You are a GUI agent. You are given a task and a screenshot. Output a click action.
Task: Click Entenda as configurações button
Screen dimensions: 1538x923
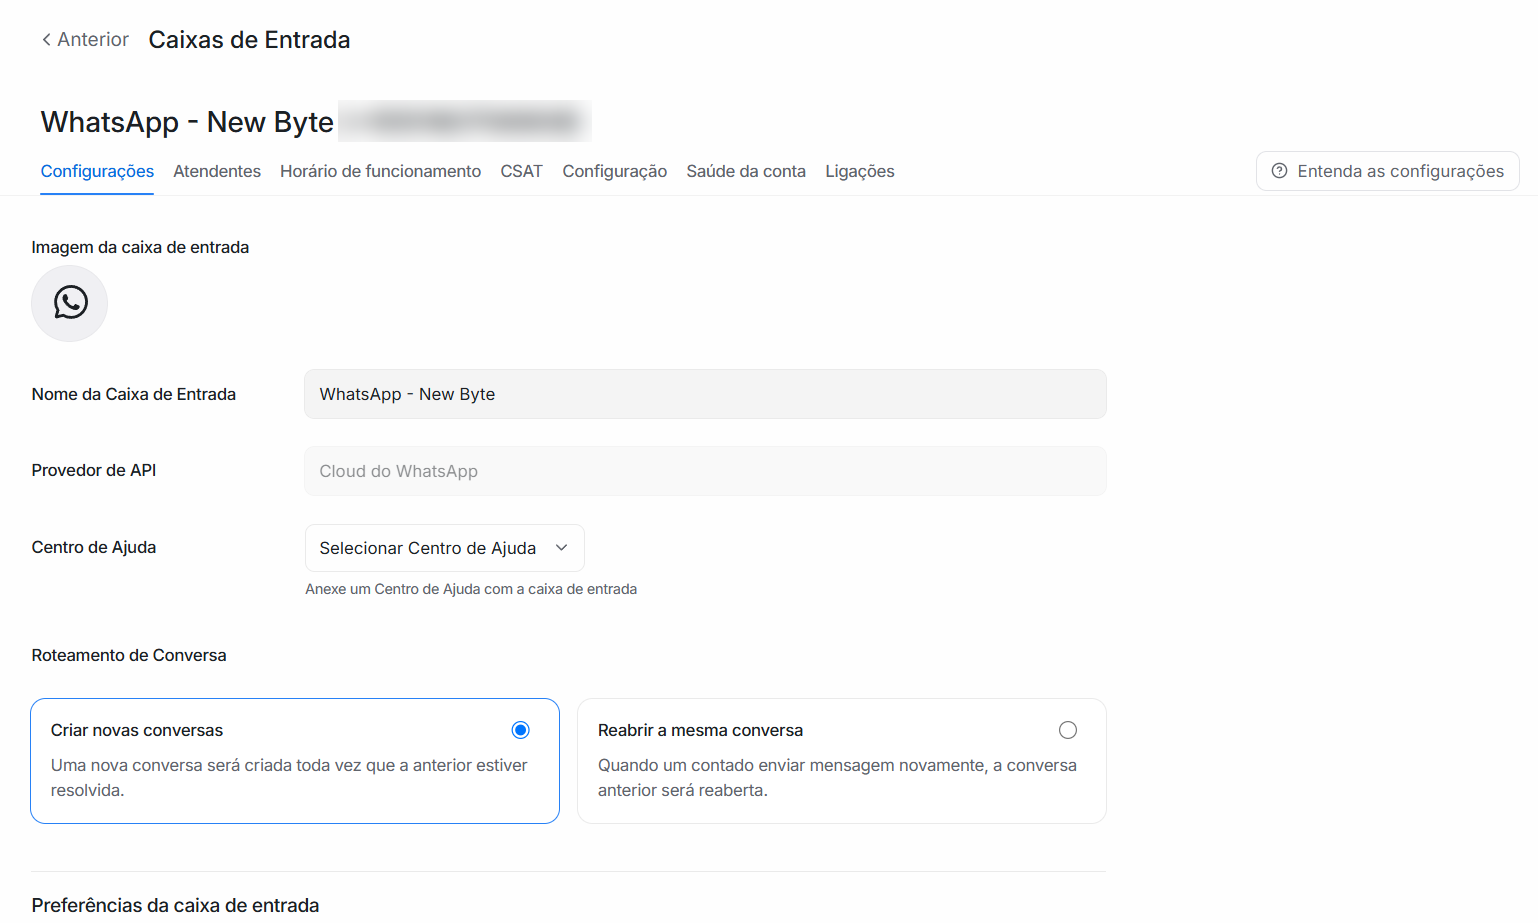tap(1387, 171)
